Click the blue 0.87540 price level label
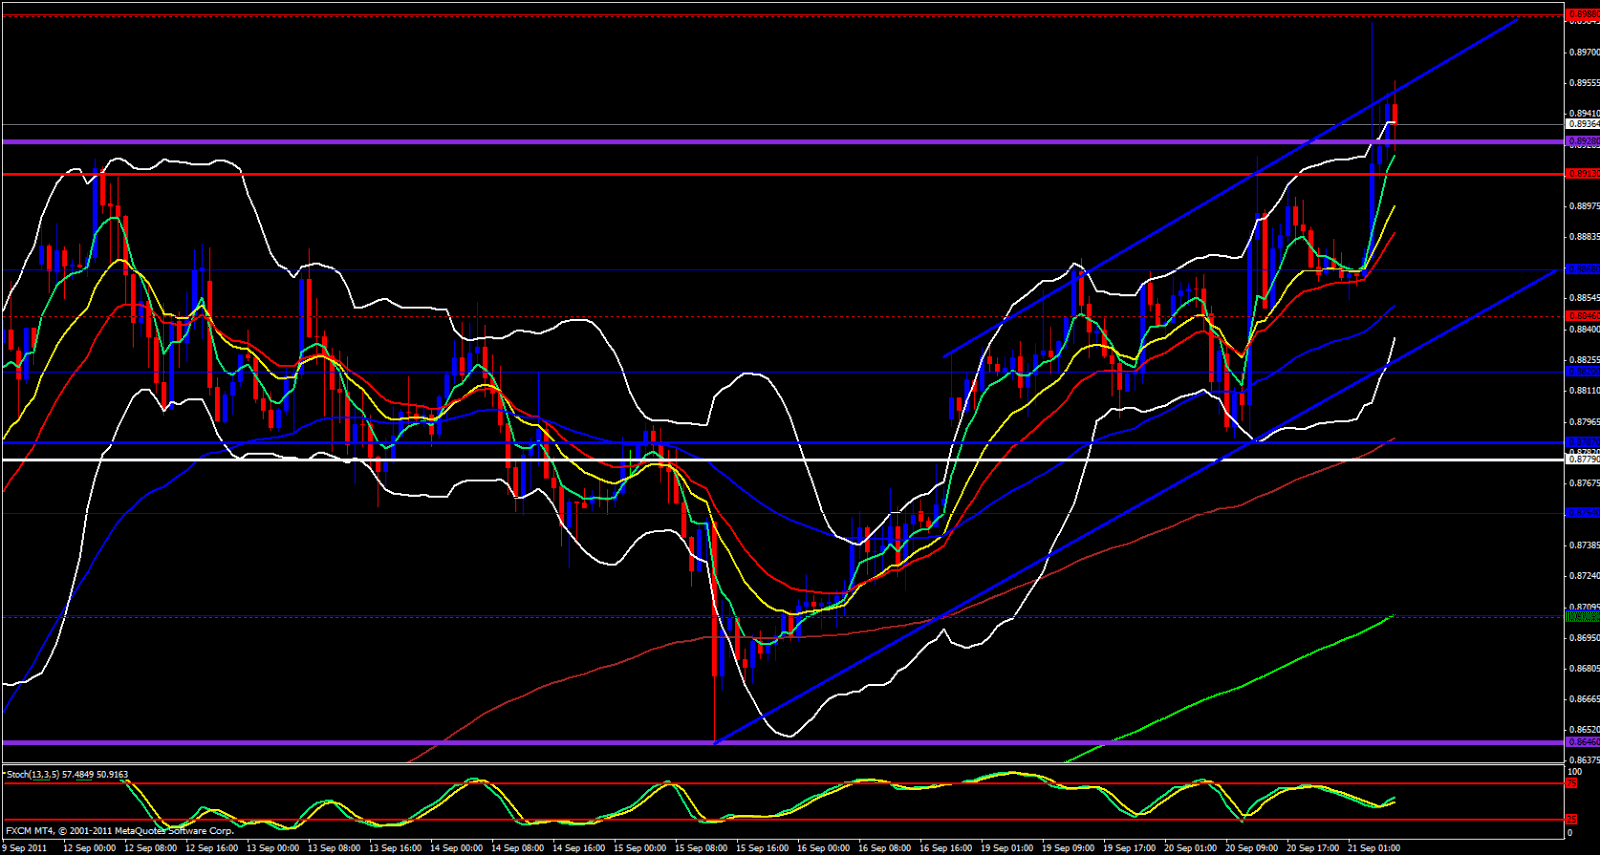1600x855 pixels. 1582,513
